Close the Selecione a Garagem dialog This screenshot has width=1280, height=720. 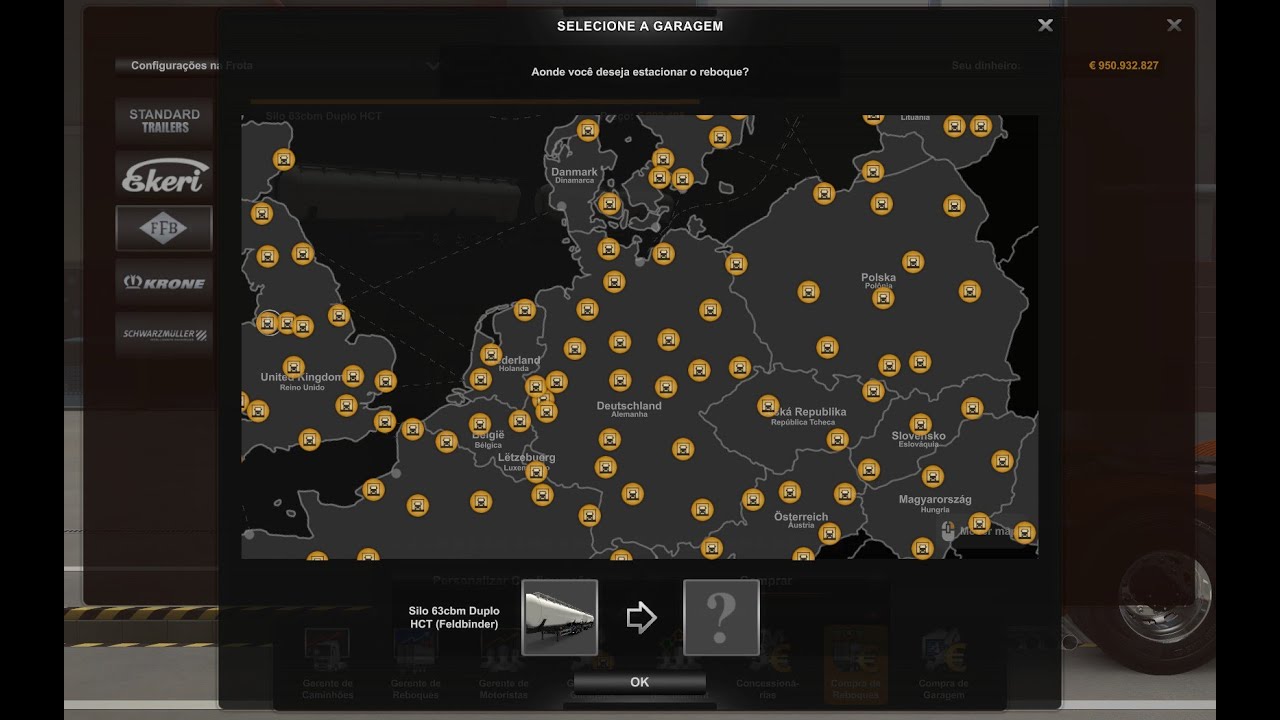click(1045, 25)
